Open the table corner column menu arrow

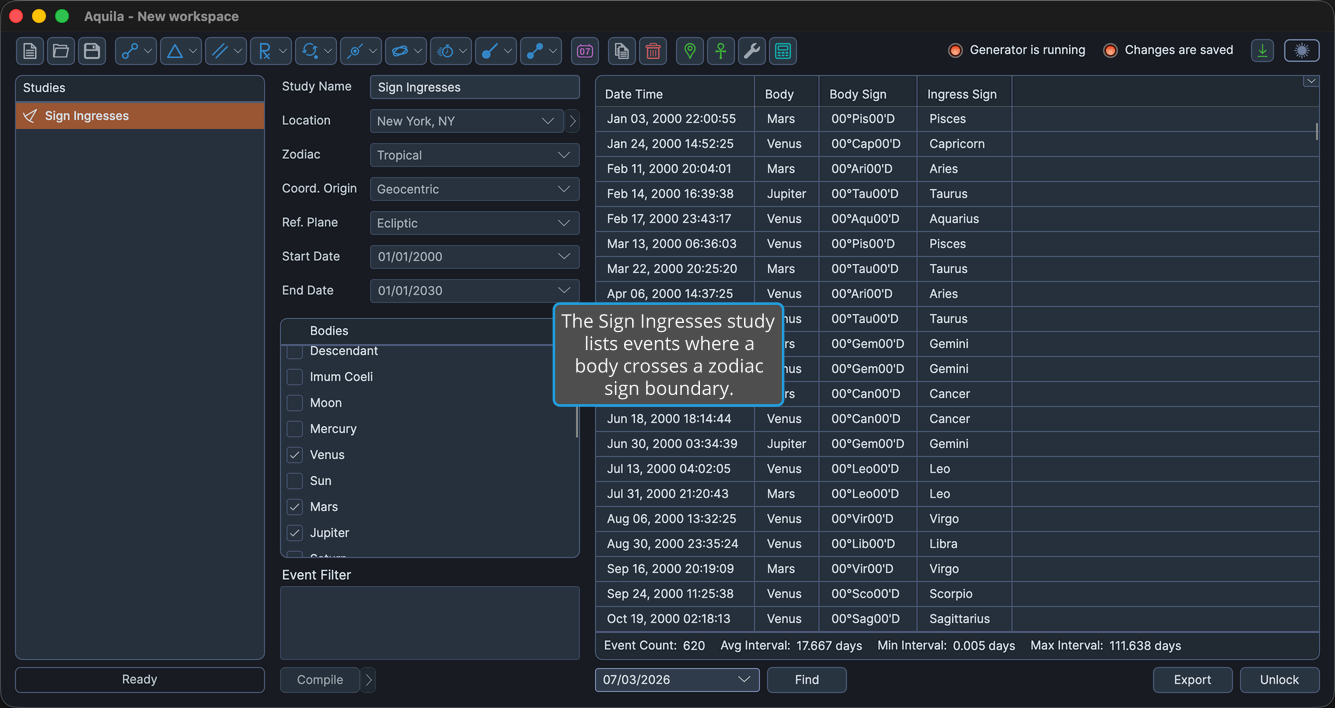coord(1310,82)
